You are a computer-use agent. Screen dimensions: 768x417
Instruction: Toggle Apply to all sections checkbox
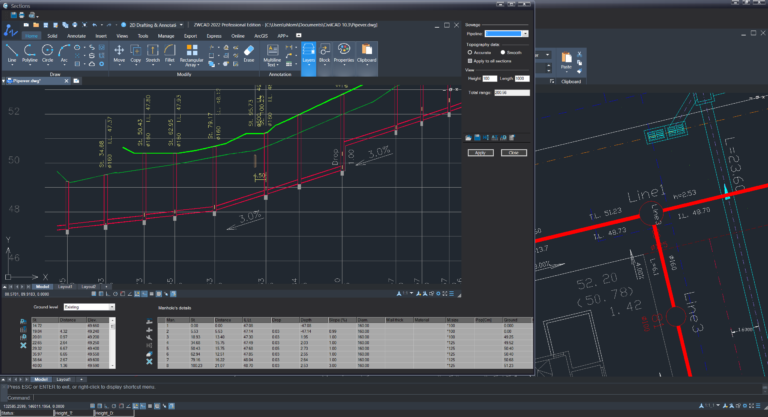pos(469,62)
